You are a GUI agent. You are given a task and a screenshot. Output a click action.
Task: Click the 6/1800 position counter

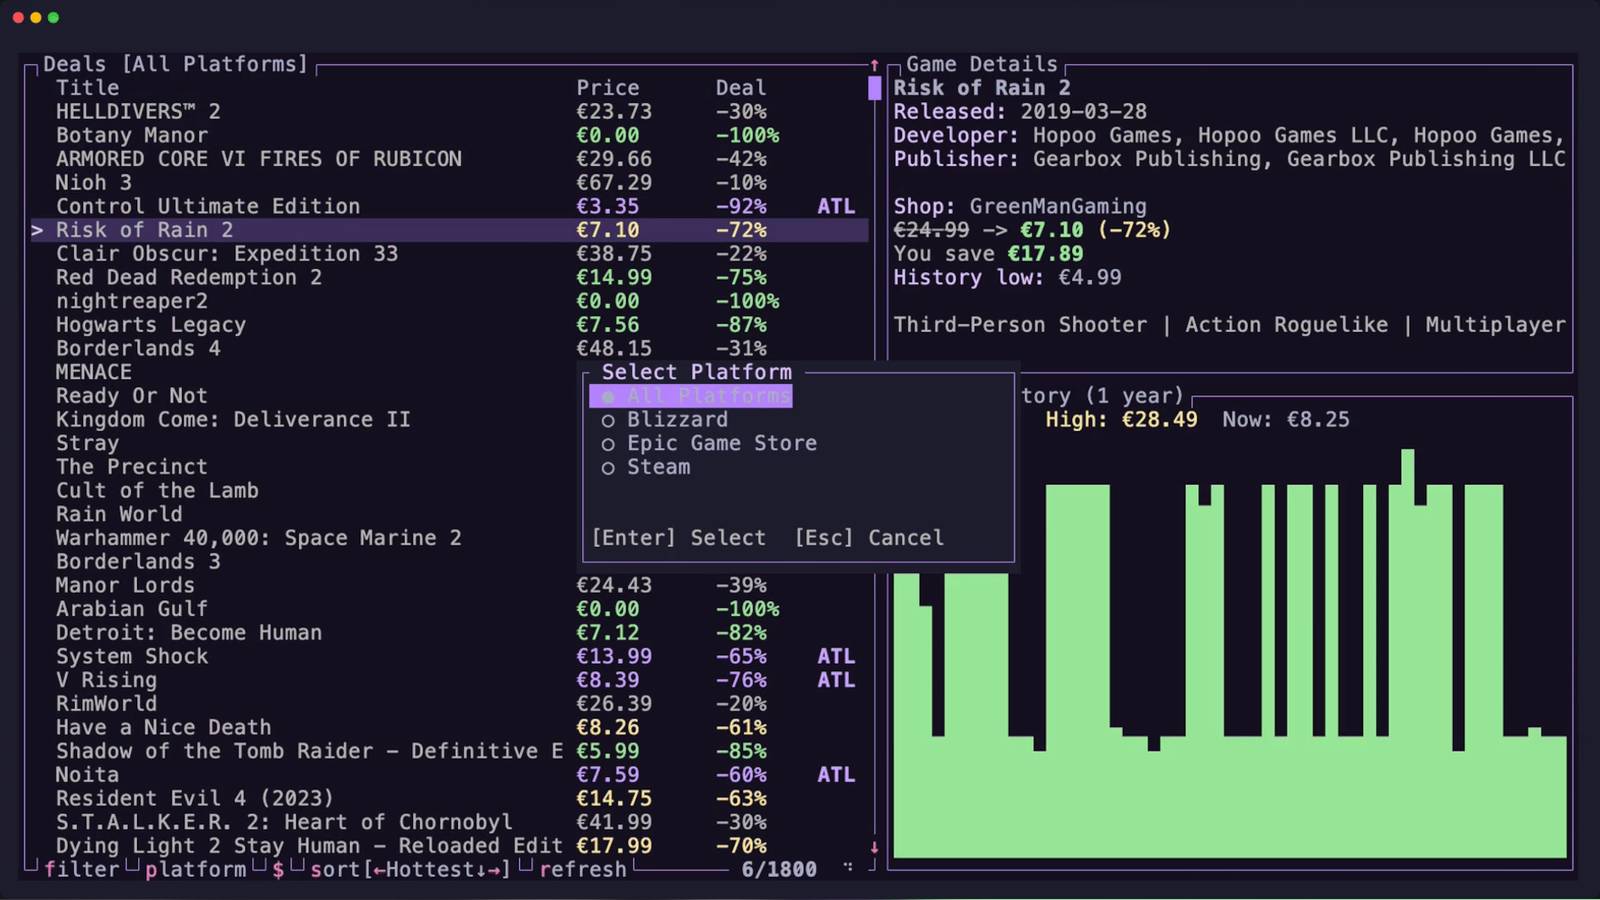779,870
